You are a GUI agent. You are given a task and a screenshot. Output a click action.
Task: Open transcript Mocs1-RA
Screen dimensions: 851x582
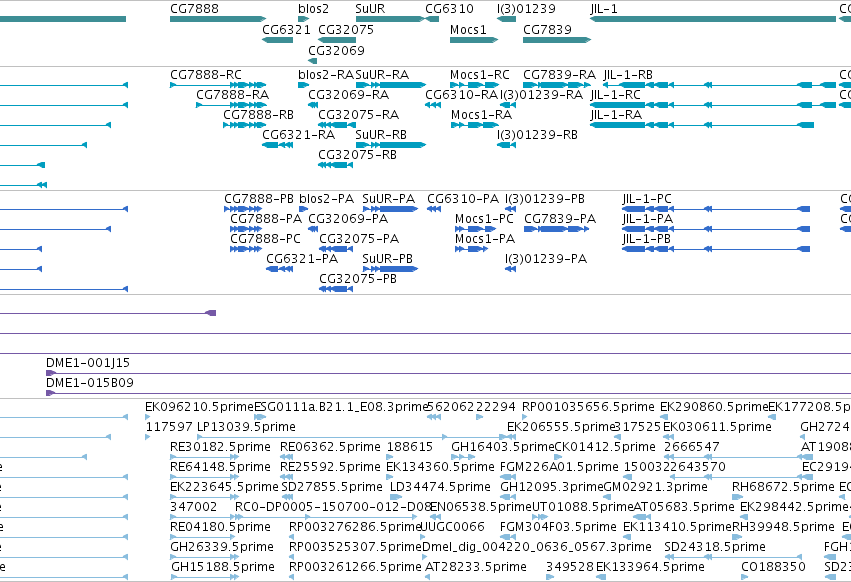point(481,115)
